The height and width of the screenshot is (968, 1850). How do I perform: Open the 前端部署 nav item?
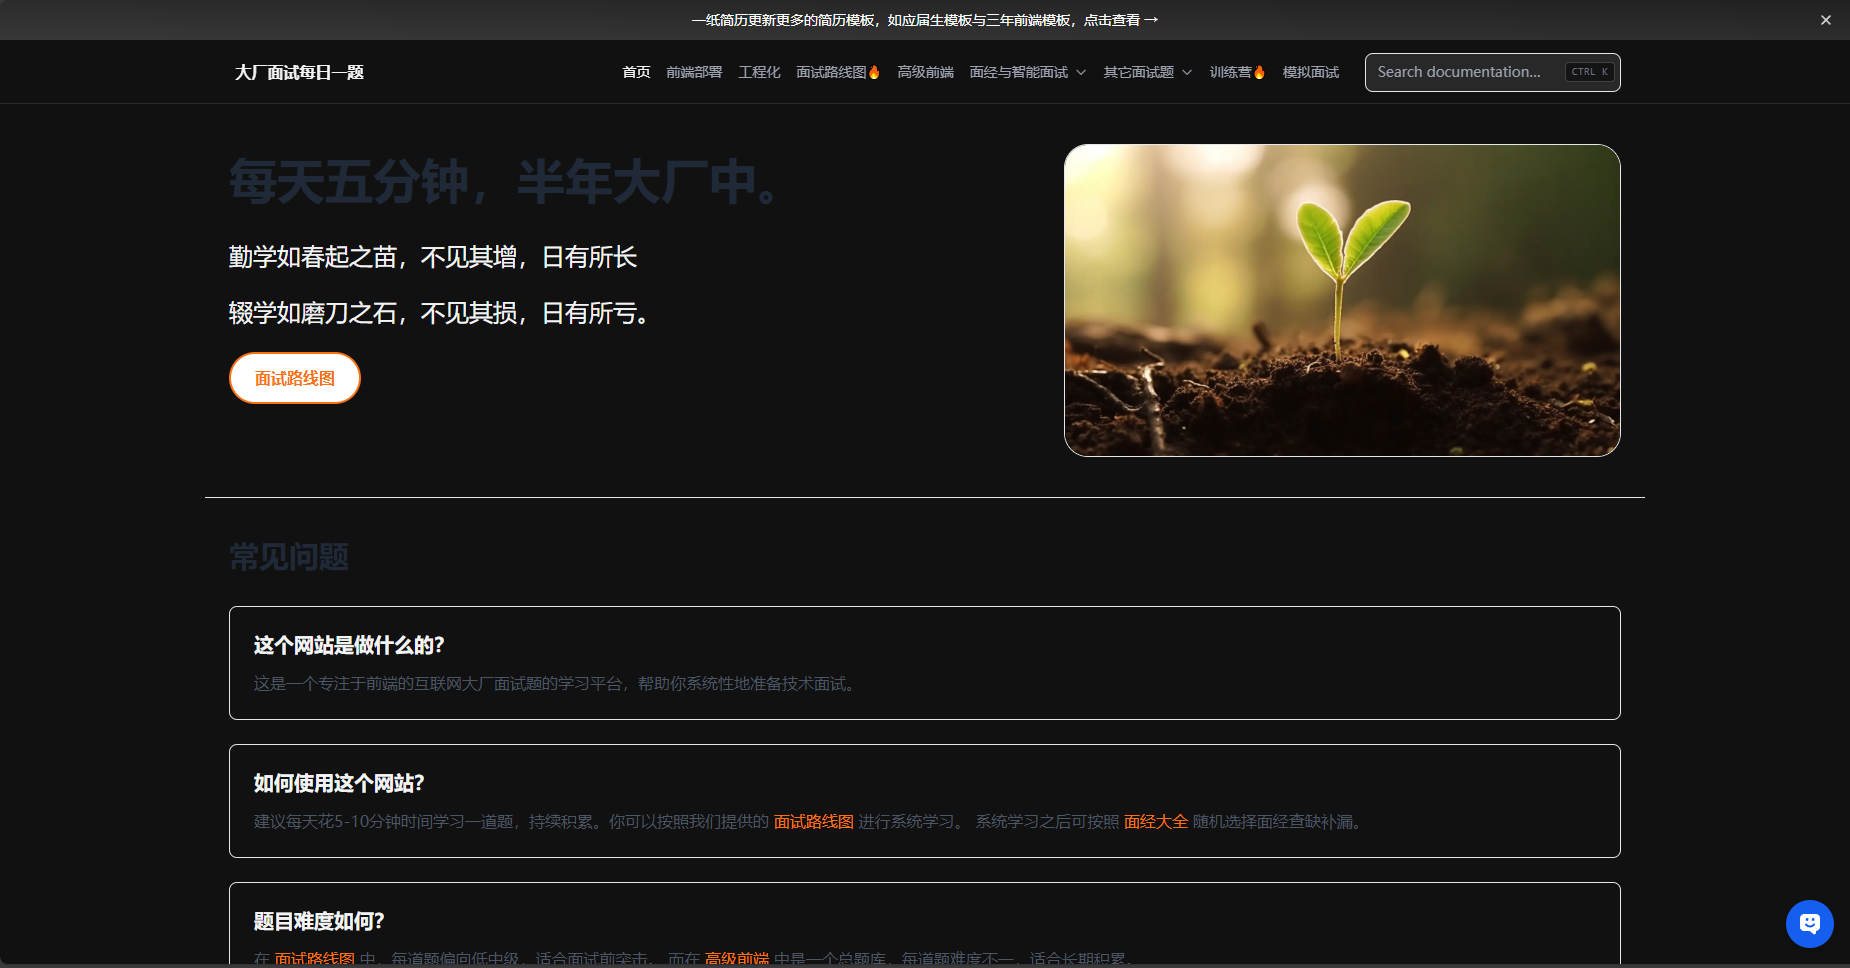[x=694, y=72]
